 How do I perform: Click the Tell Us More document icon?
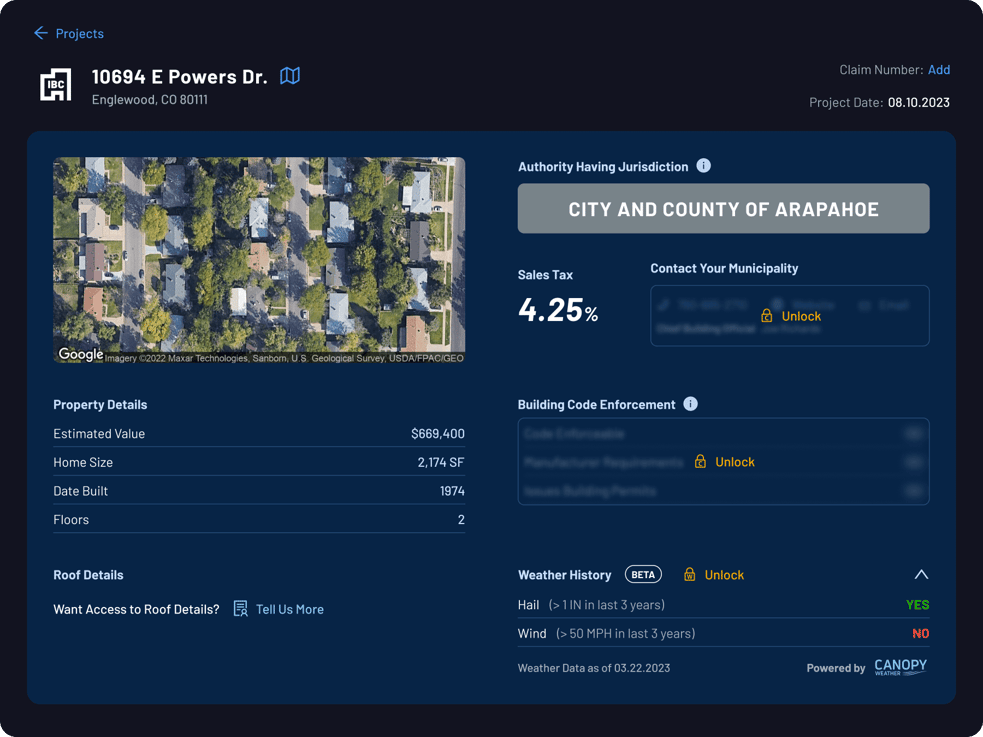pos(240,609)
